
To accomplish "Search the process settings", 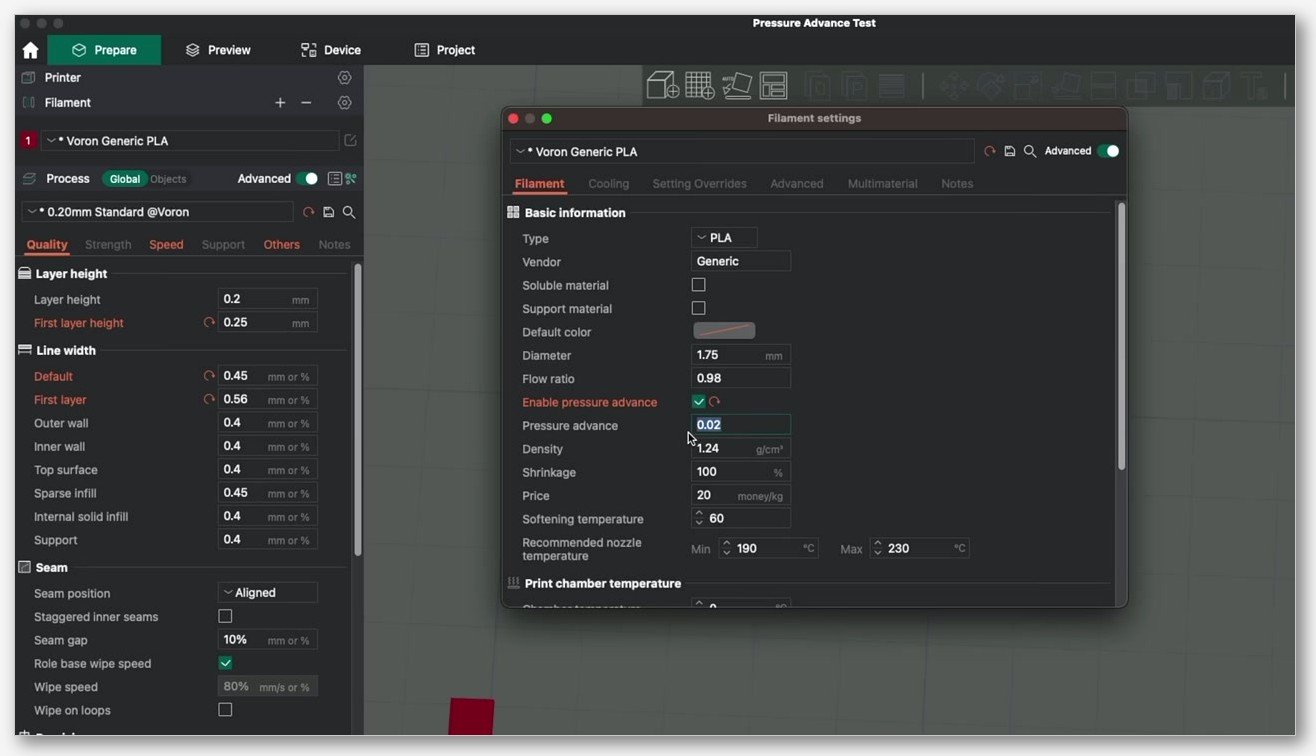I will click(349, 212).
